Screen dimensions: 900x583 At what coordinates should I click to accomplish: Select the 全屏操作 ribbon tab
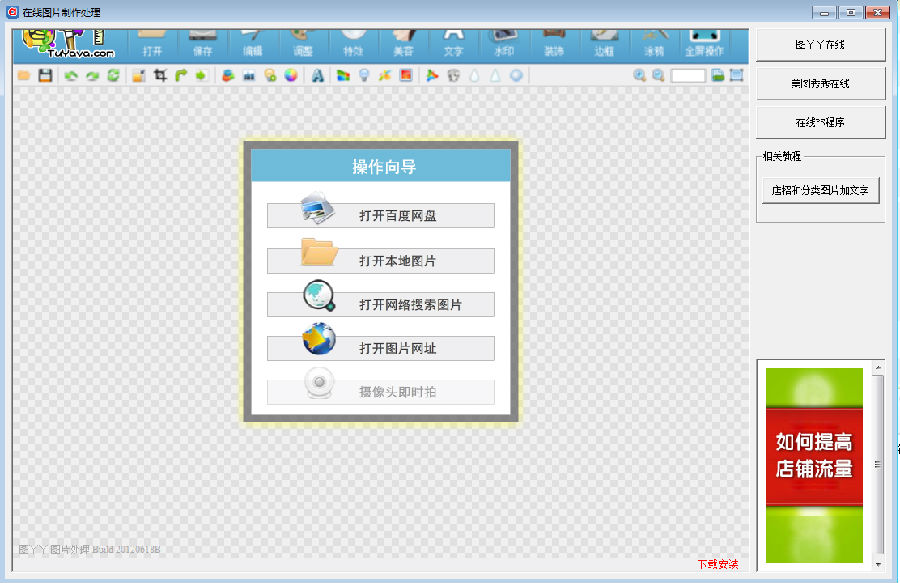pos(705,45)
